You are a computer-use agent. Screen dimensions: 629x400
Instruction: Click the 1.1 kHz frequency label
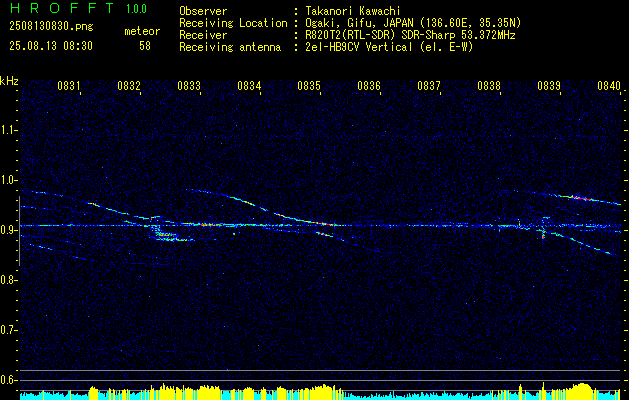[7, 130]
